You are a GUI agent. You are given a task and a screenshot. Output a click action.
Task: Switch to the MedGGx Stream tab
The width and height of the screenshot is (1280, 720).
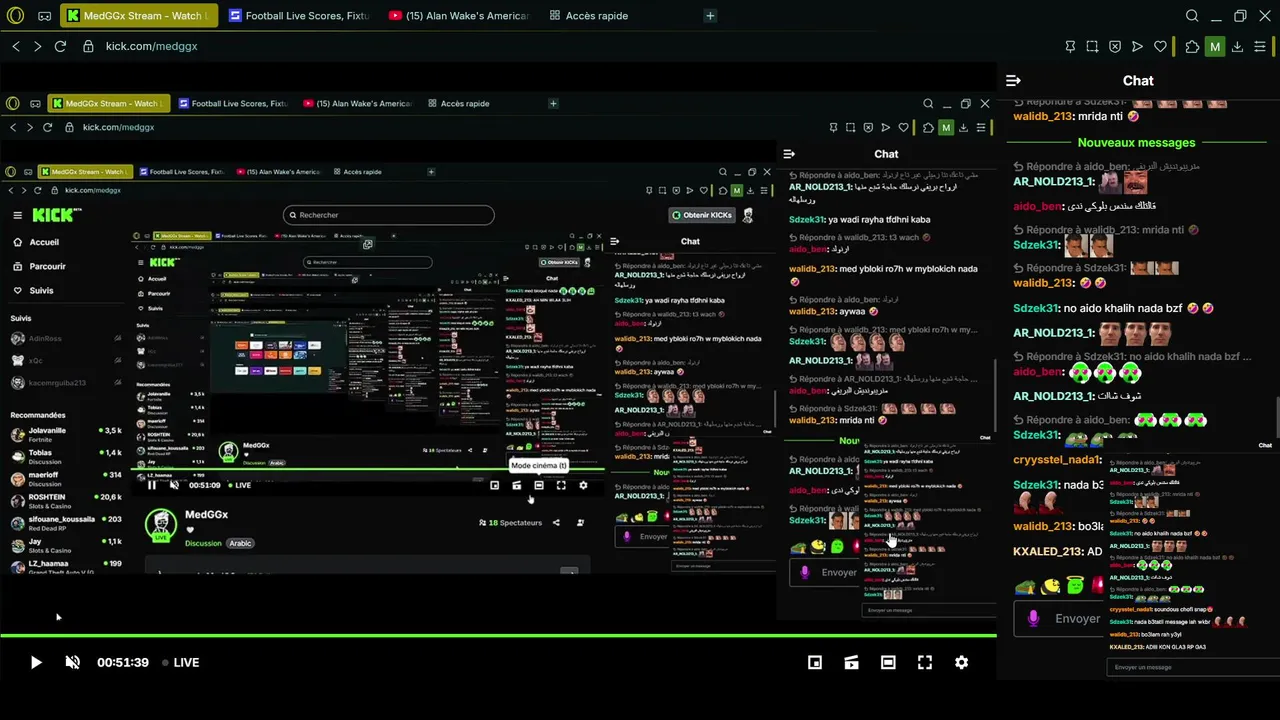point(138,16)
